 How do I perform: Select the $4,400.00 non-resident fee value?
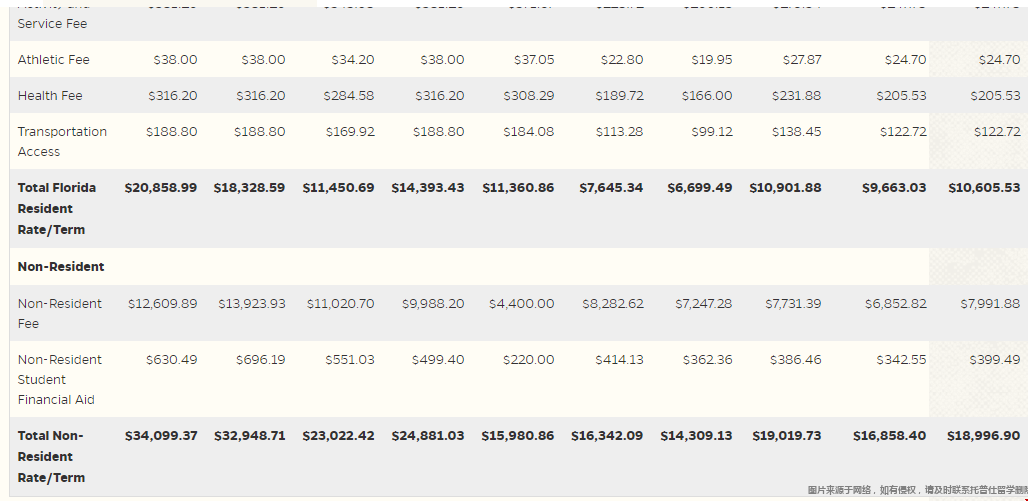click(x=521, y=304)
